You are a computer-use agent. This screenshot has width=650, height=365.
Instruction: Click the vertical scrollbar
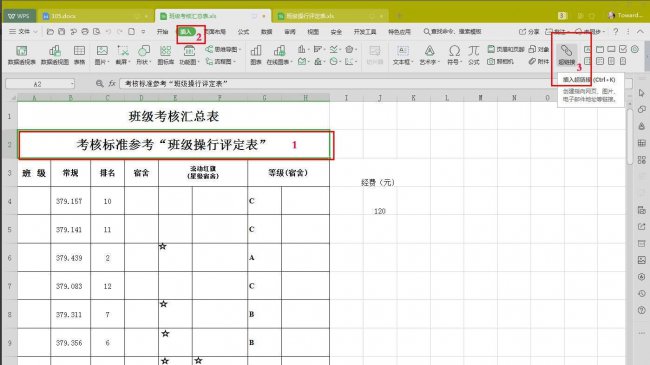629,137
